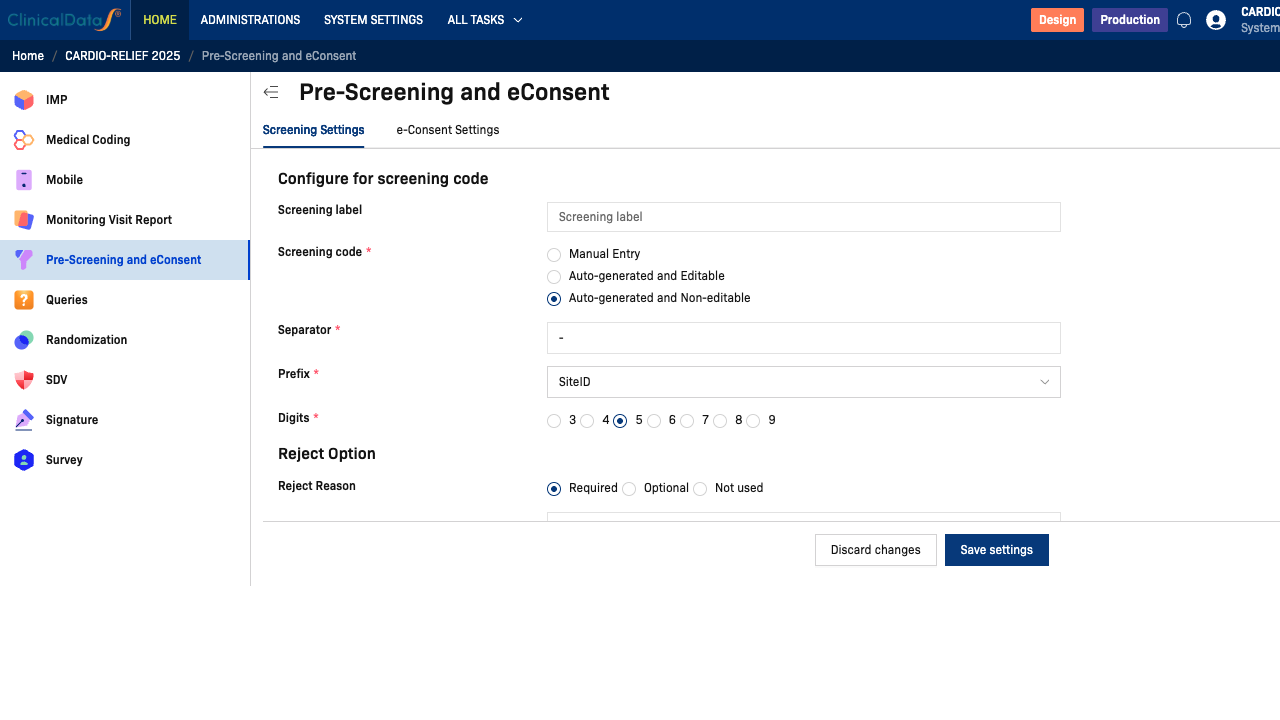Image resolution: width=1280 pixels, height=720 pixels.
Task: Open the Signature module
Action: tap(72, 419)
